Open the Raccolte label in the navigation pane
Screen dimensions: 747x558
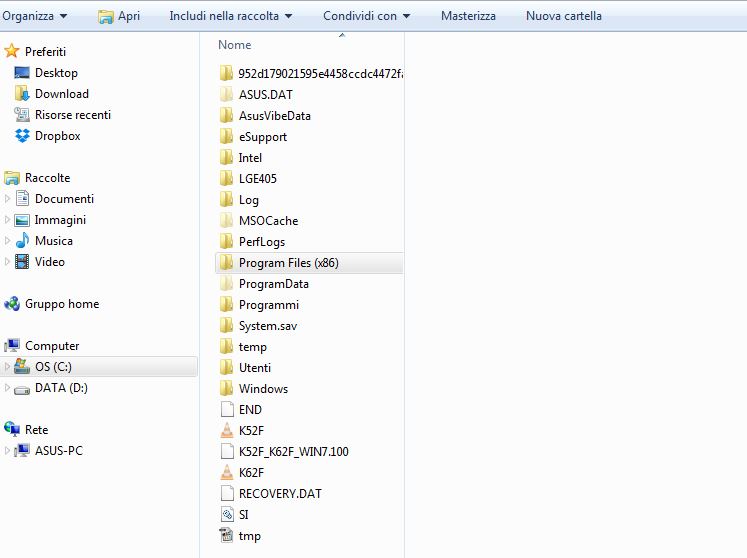(x=48, y=178)
